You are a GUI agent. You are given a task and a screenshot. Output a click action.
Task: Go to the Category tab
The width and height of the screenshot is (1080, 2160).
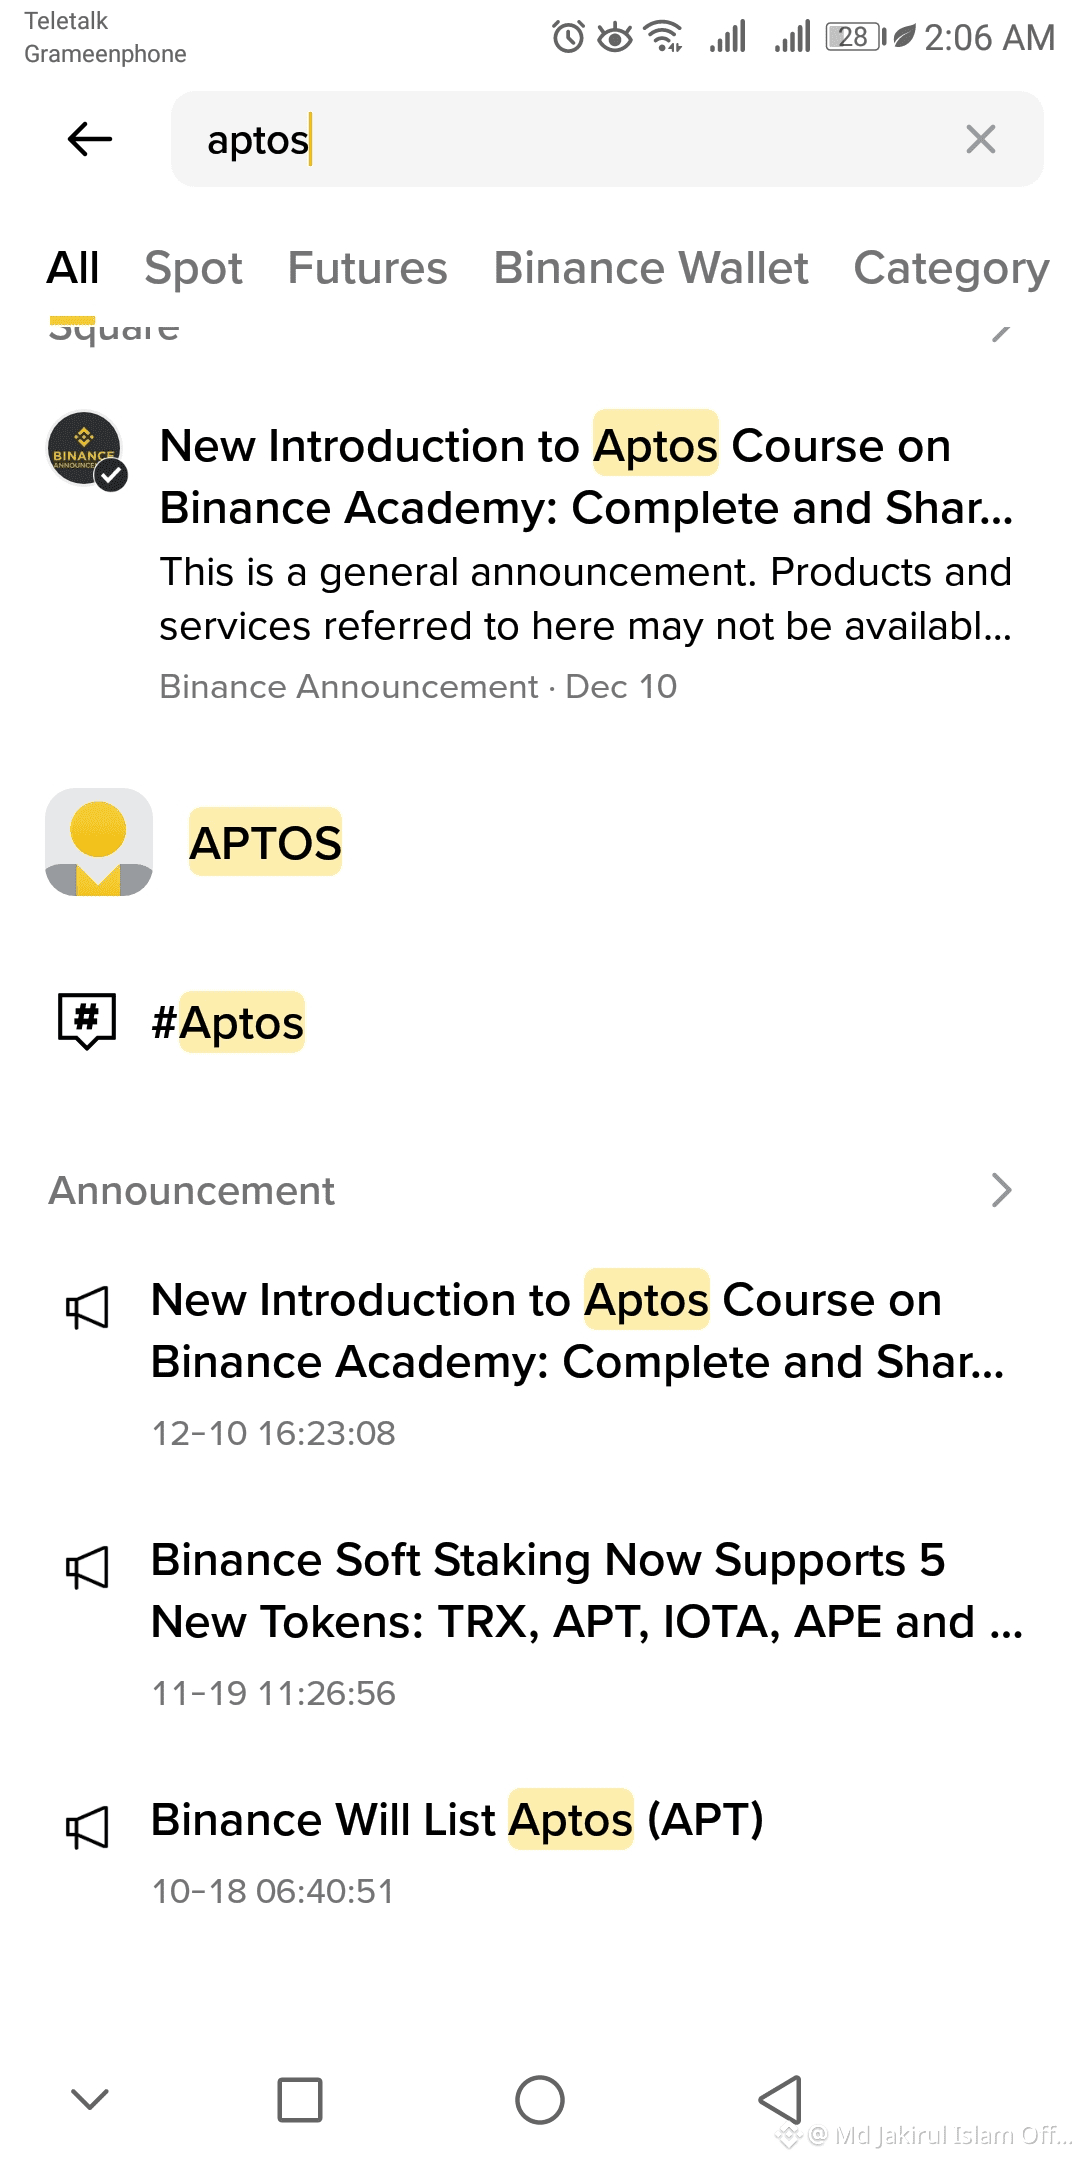point(950,268)
